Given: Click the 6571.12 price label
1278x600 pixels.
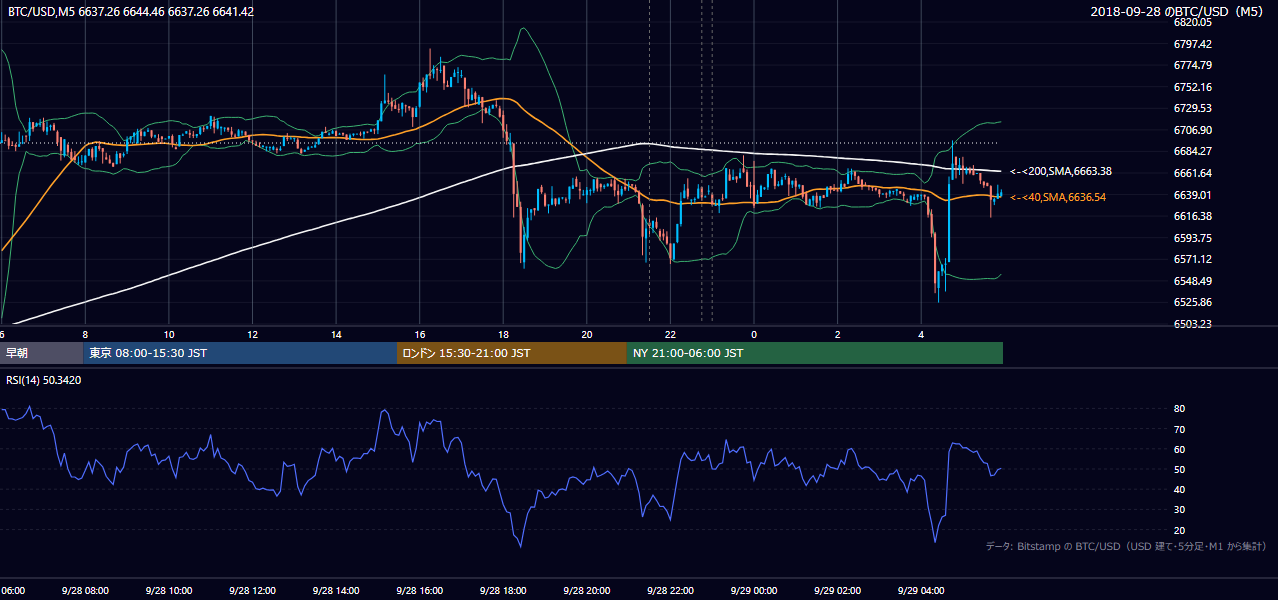Looking at the screenshot, I should 1193,259.
